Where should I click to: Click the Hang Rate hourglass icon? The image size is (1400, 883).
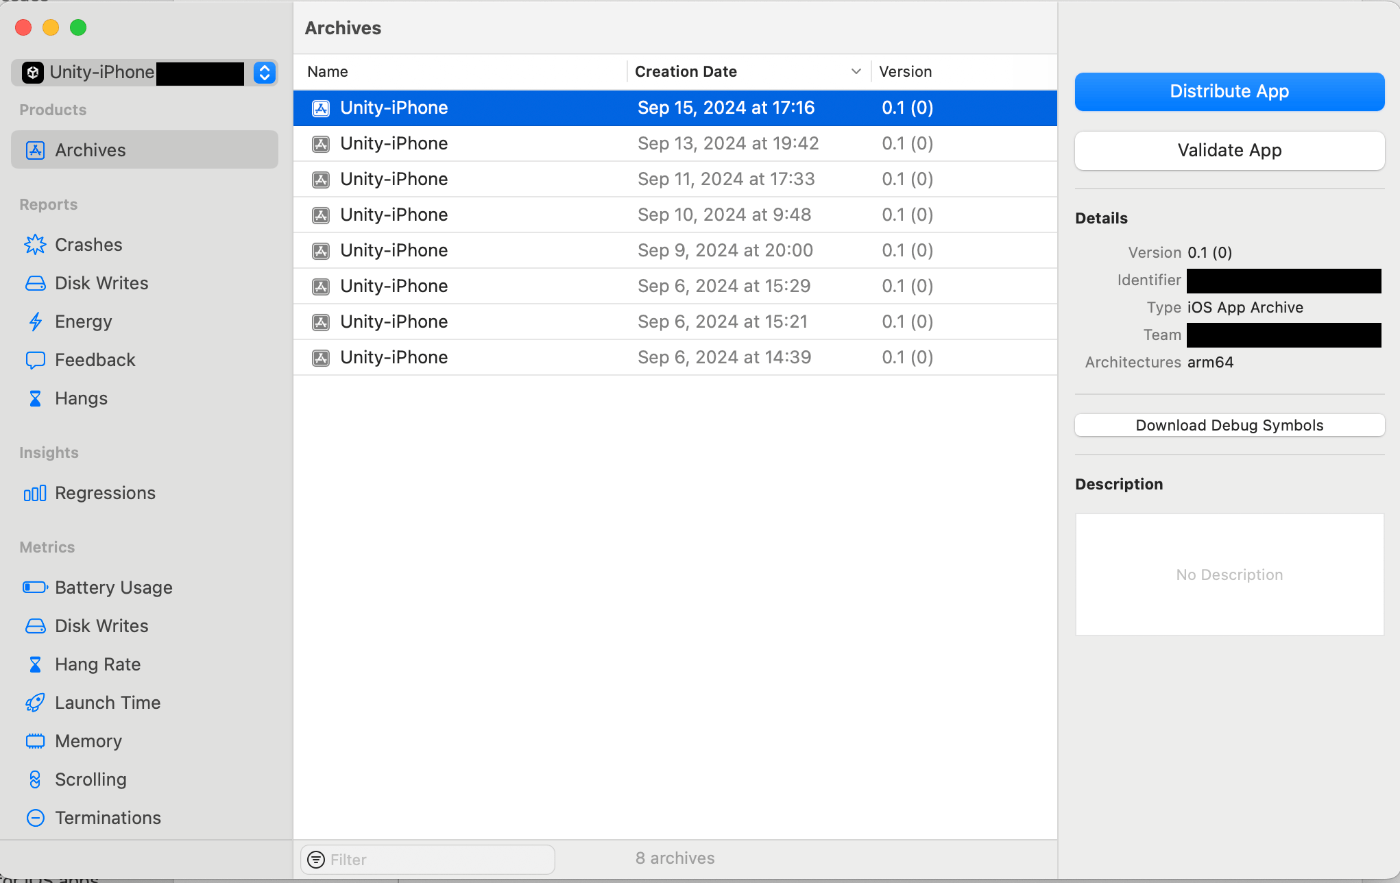(35, 664)
